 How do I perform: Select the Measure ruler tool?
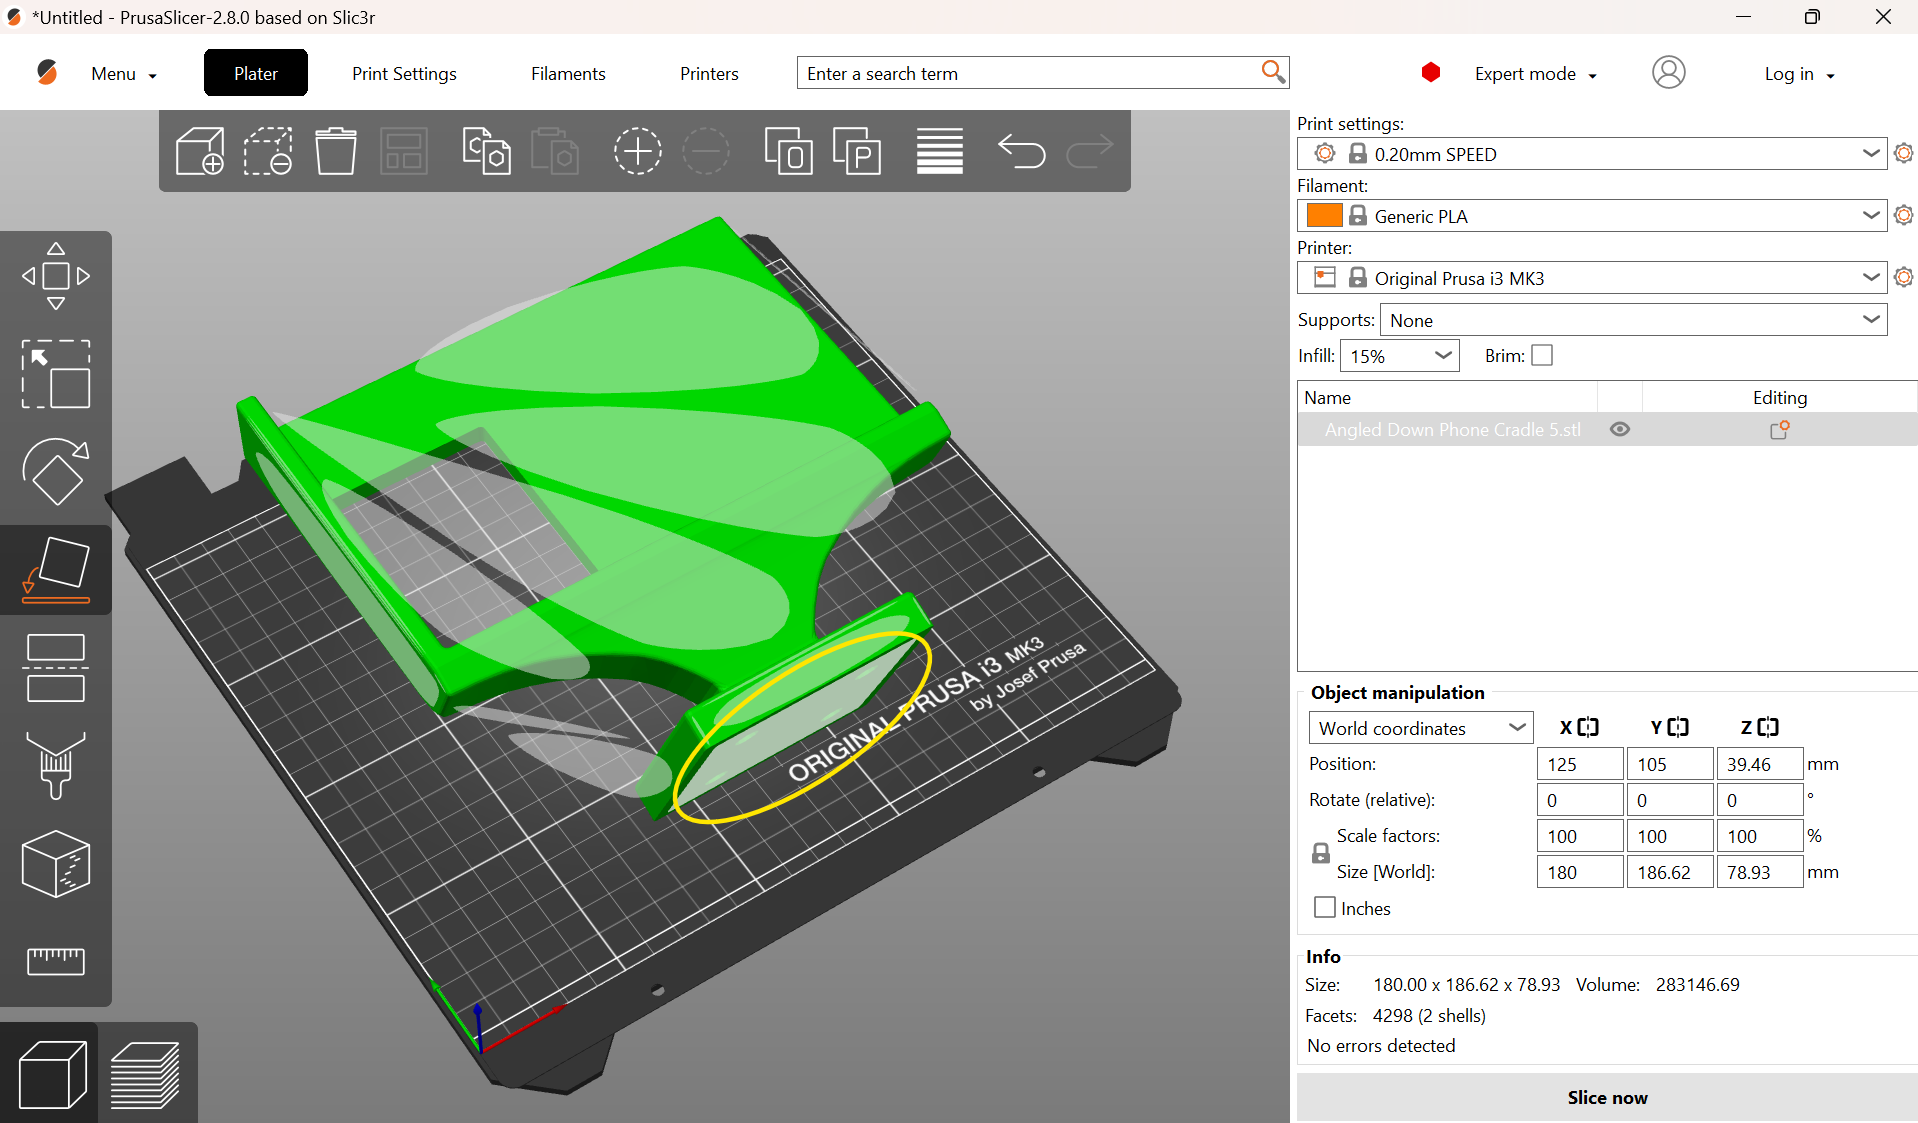(x=56, y=960)
